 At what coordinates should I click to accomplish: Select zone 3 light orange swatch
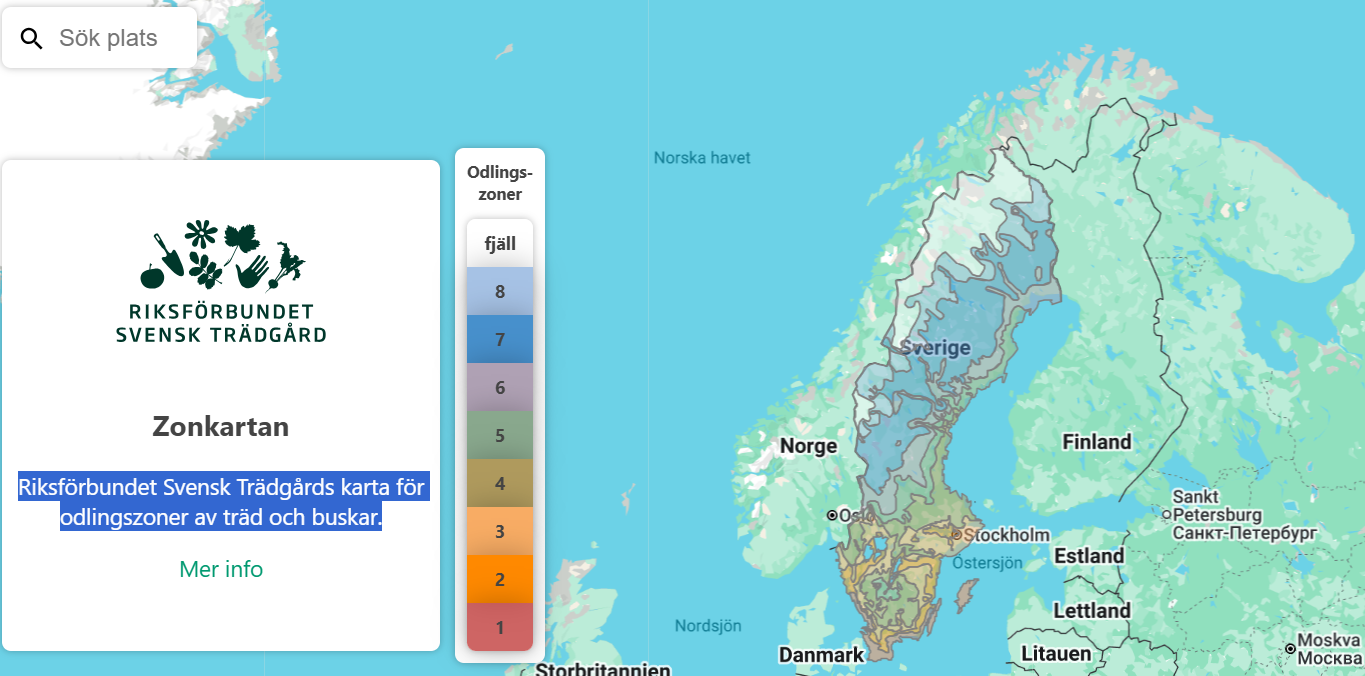click(500, 531)
